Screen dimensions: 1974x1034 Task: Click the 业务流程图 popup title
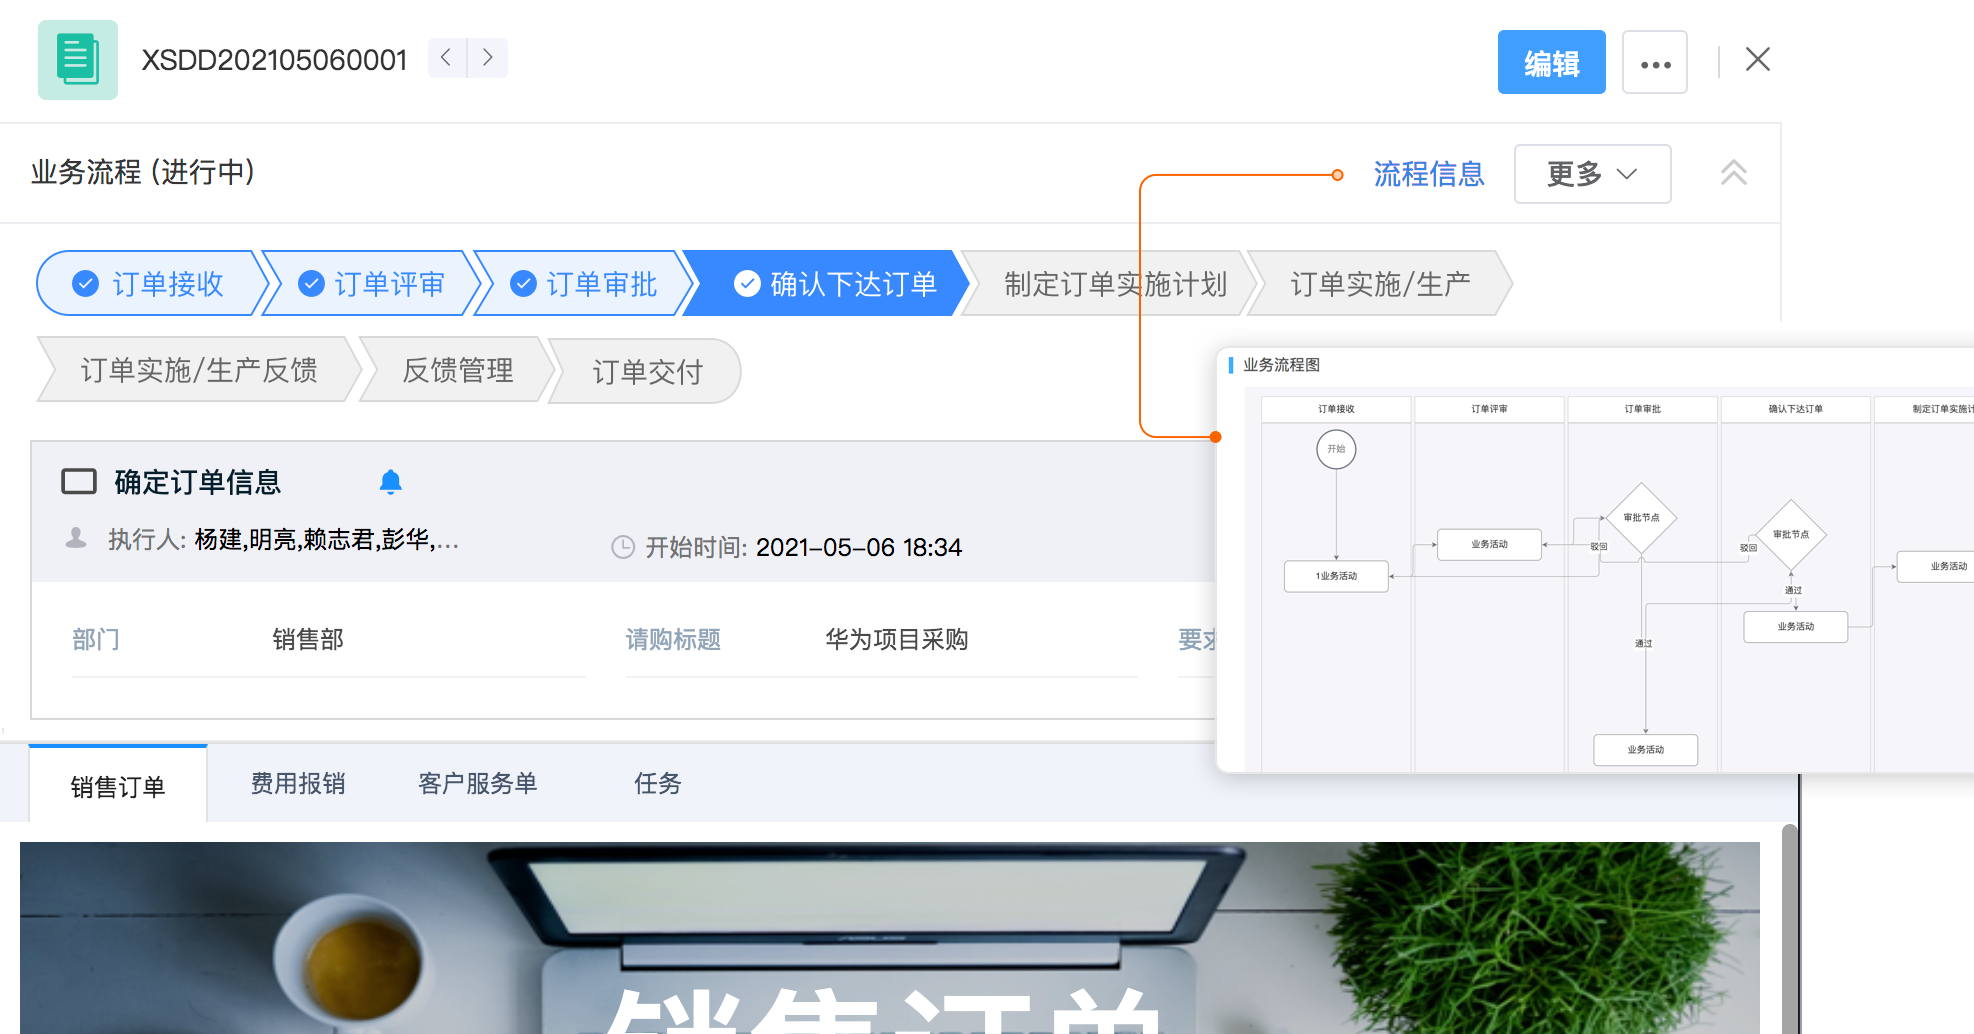click(x=1281, y=365)
